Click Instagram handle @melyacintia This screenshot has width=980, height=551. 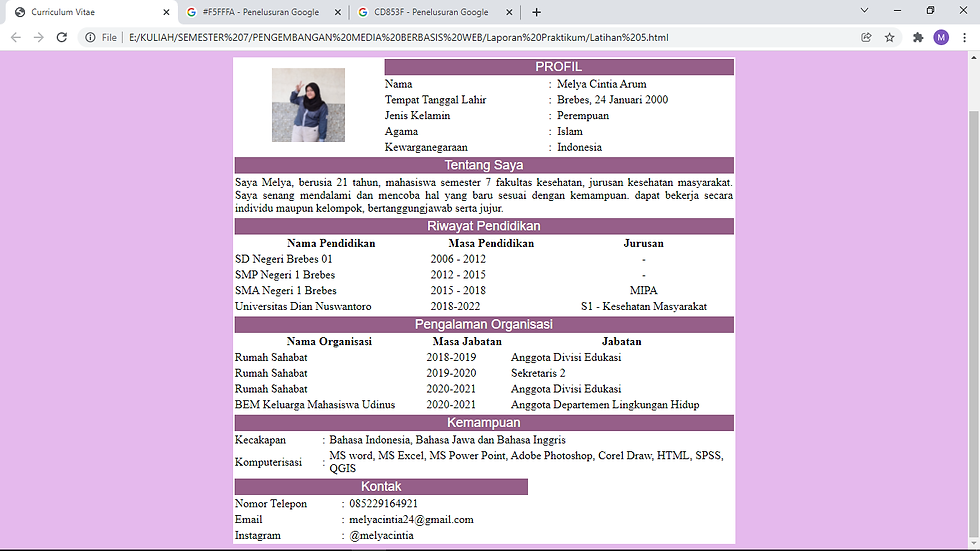381,535
